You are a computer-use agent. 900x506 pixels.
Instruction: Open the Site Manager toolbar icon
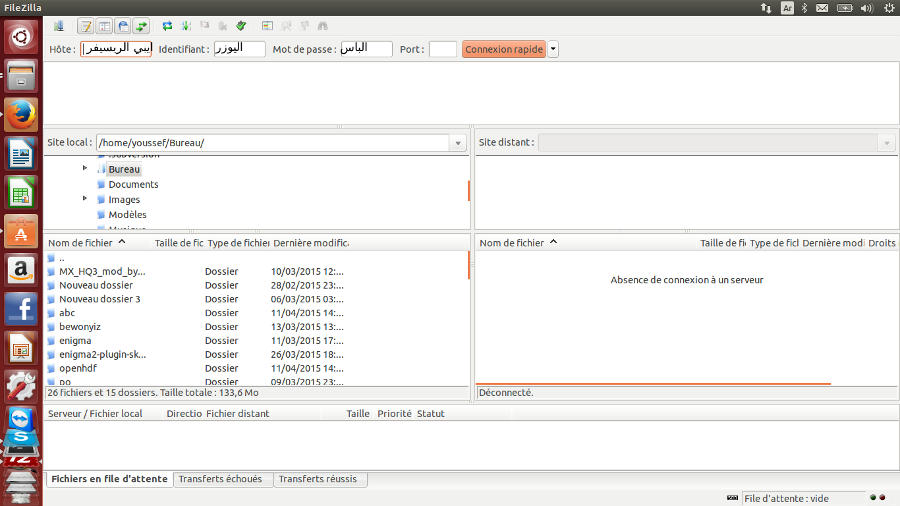click(x=59, y=26)
